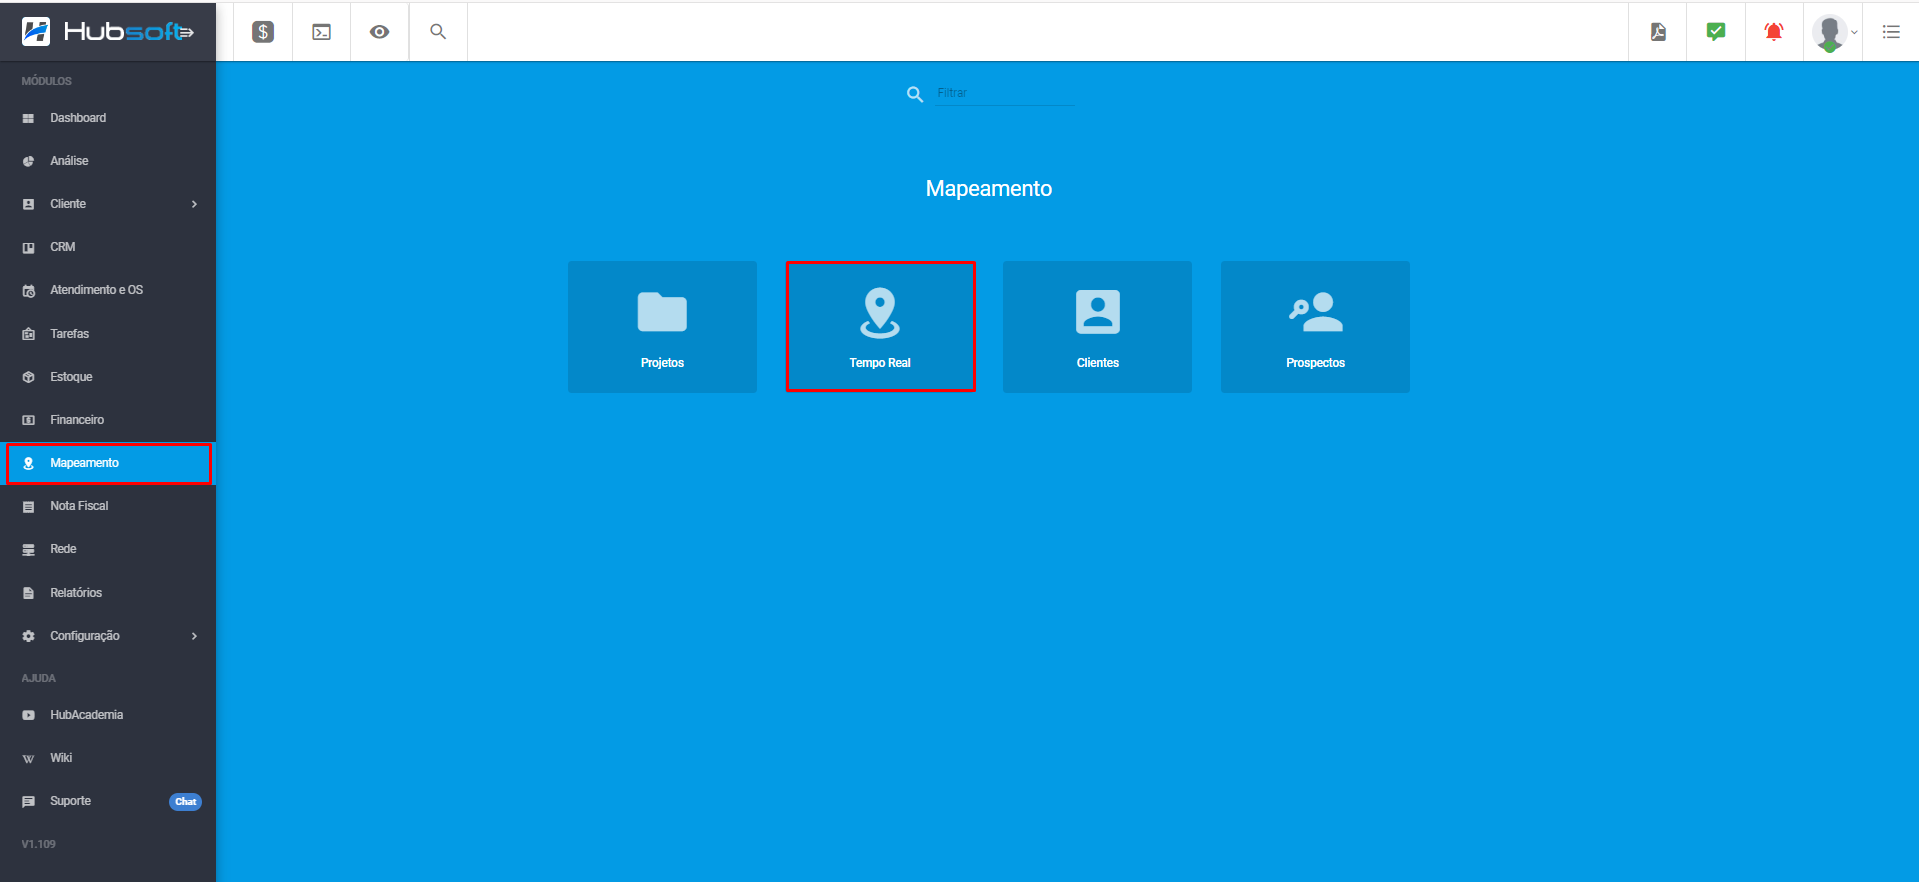Viewport: 1919px width, 882px height.
Task: Click the Nota Fiscal sidebar icon
Action: [x=28, y=507]
